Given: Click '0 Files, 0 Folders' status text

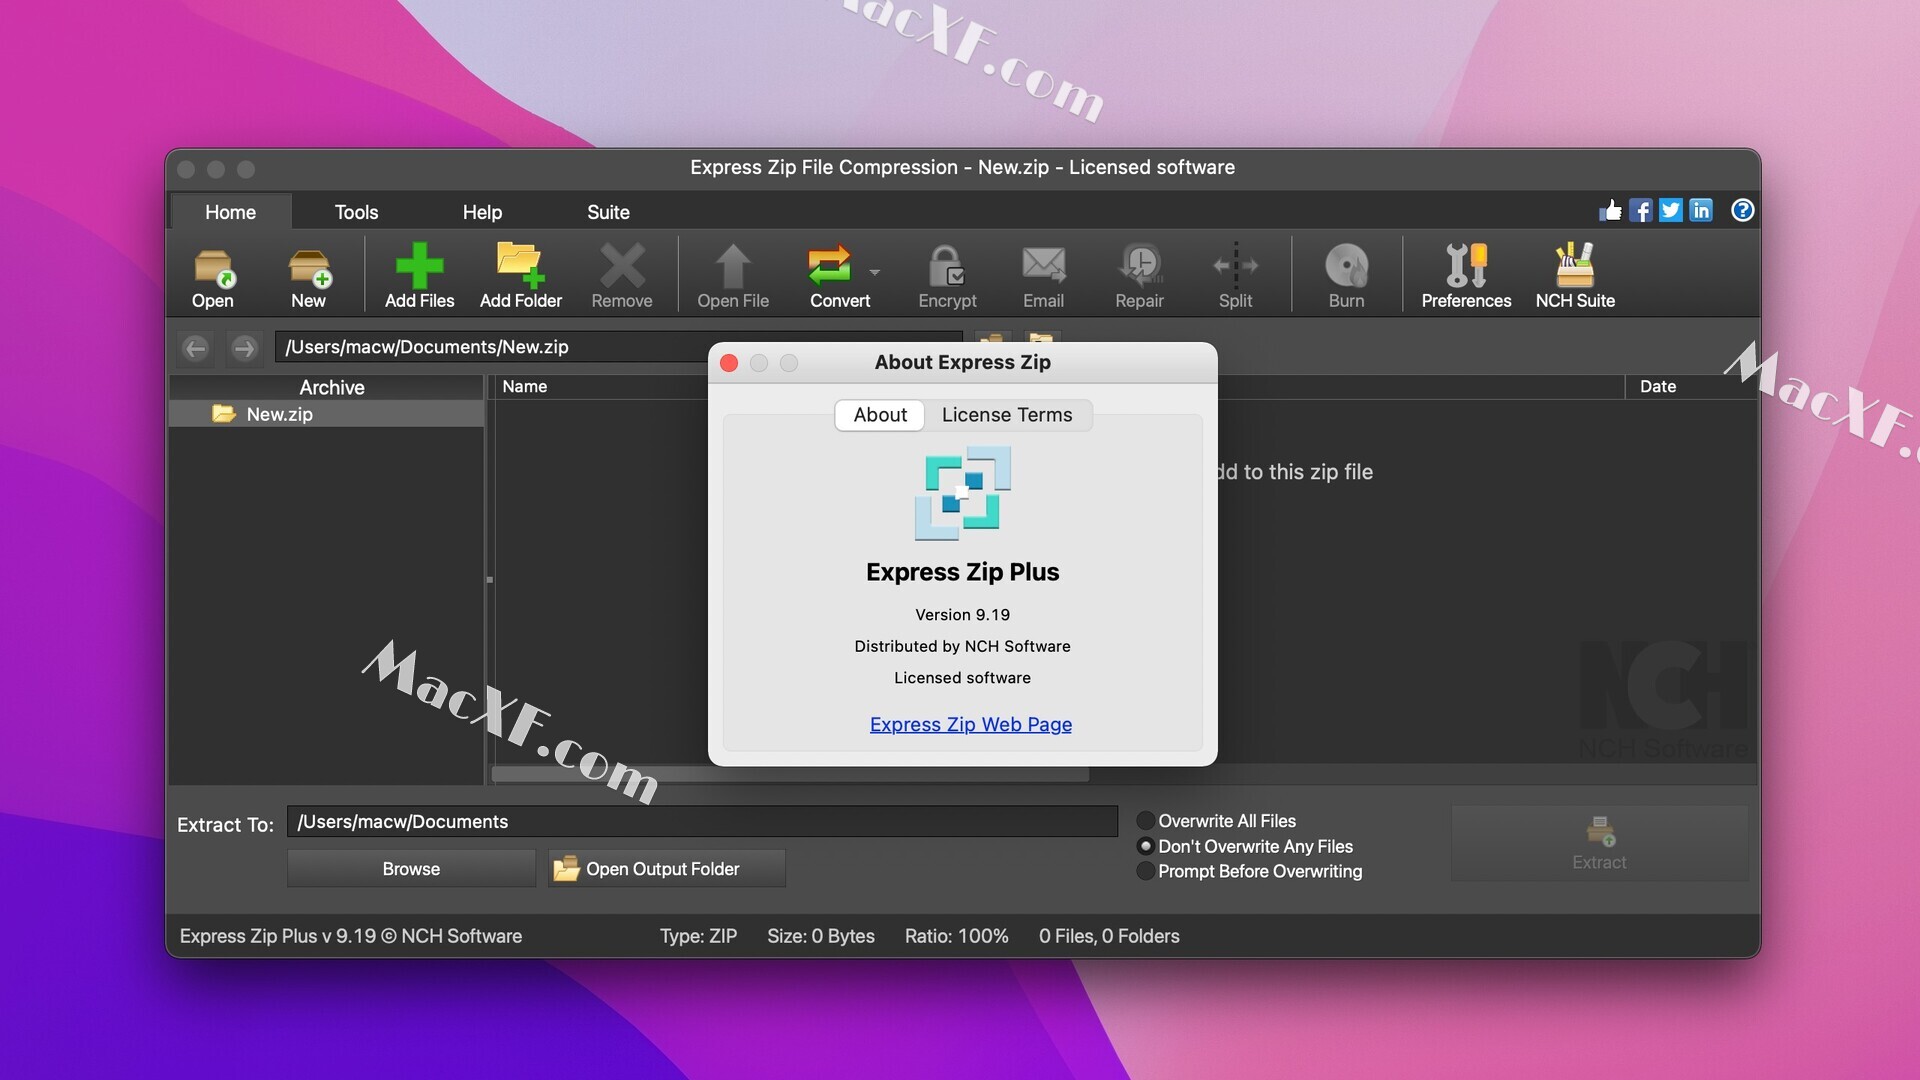Looking at the screenshot, I should pyautogui.click(x=1109, y=936).
